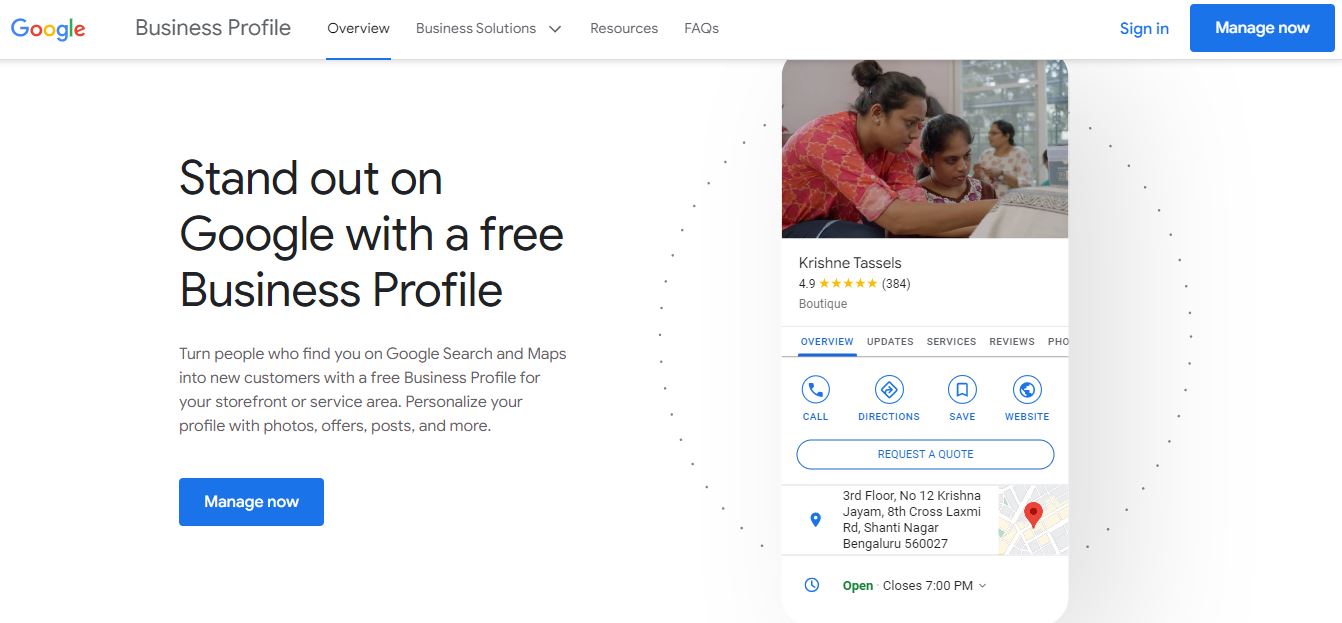Click the WEBSITE label text
Viewport: 1342px width, 623px height.
tap(1027, 417)
